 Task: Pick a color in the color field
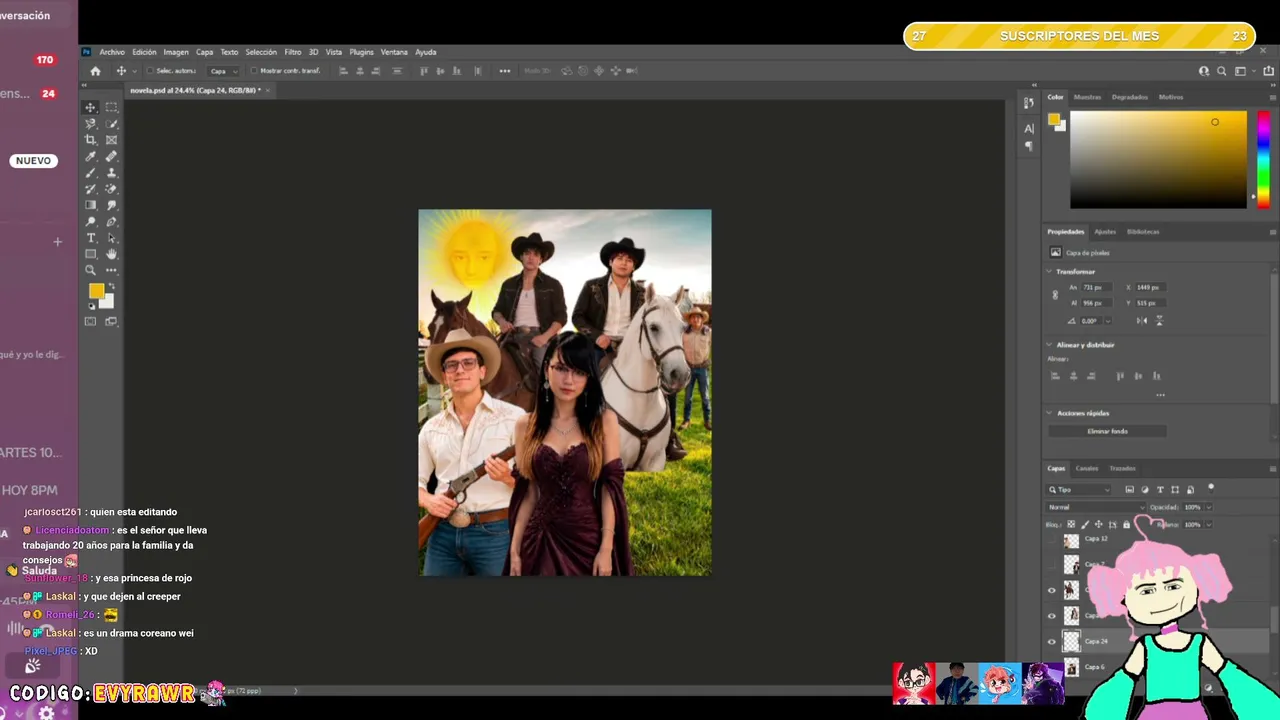(x=1158, y=159)
